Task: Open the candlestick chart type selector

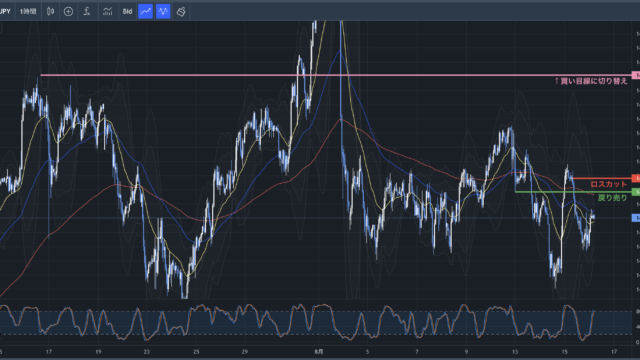Action: click(x=51, y=11)
